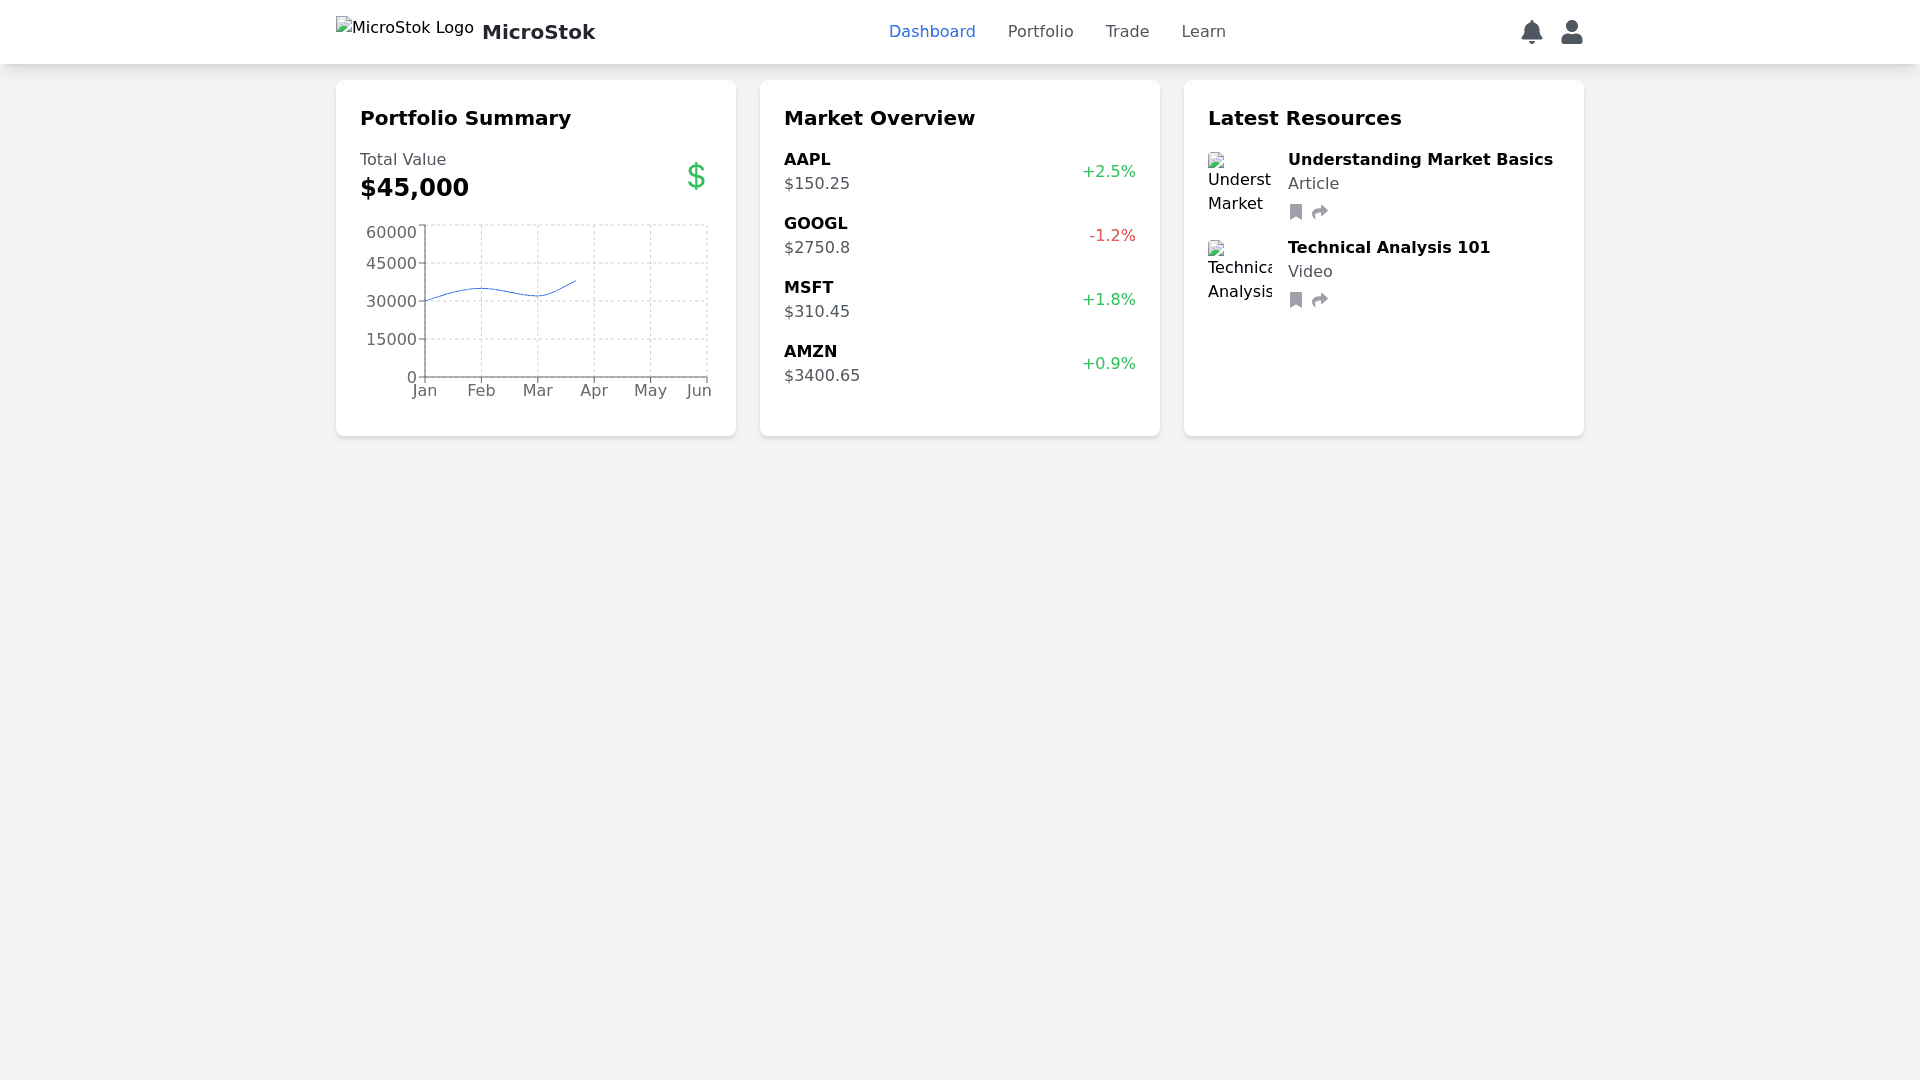Click the MSFT +1.8% change value
This screenshot has width=1920, height=1080.
1108,300
